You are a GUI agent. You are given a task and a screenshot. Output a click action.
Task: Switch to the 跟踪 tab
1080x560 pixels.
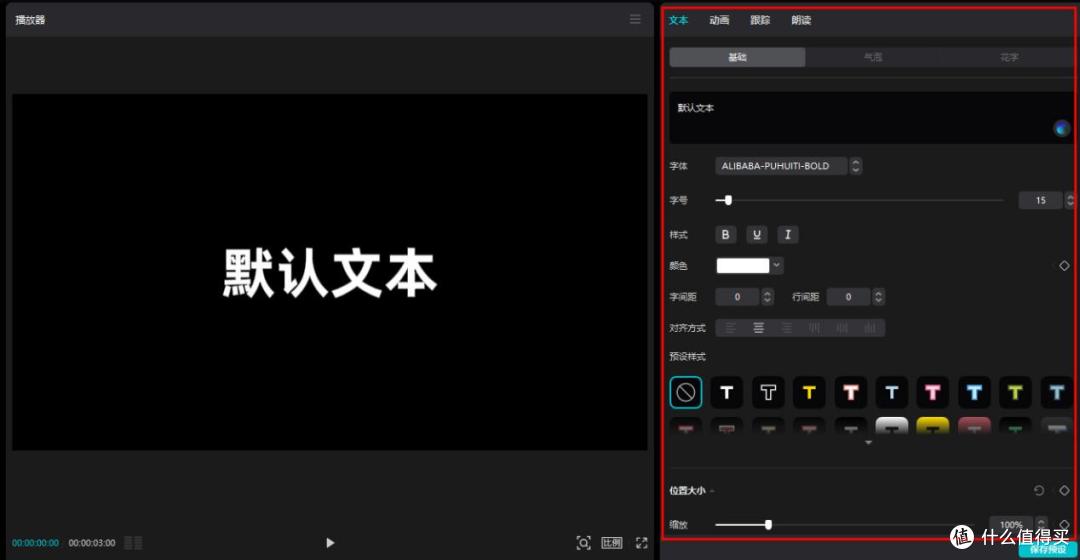click(x=760, y=20)
